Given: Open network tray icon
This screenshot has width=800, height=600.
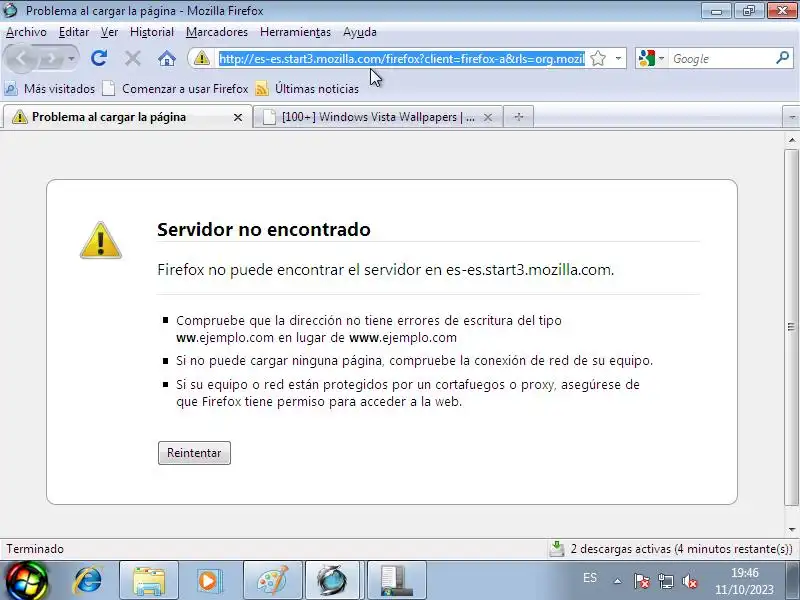Looking at the screenshot, I should click(x=666, y=581).
